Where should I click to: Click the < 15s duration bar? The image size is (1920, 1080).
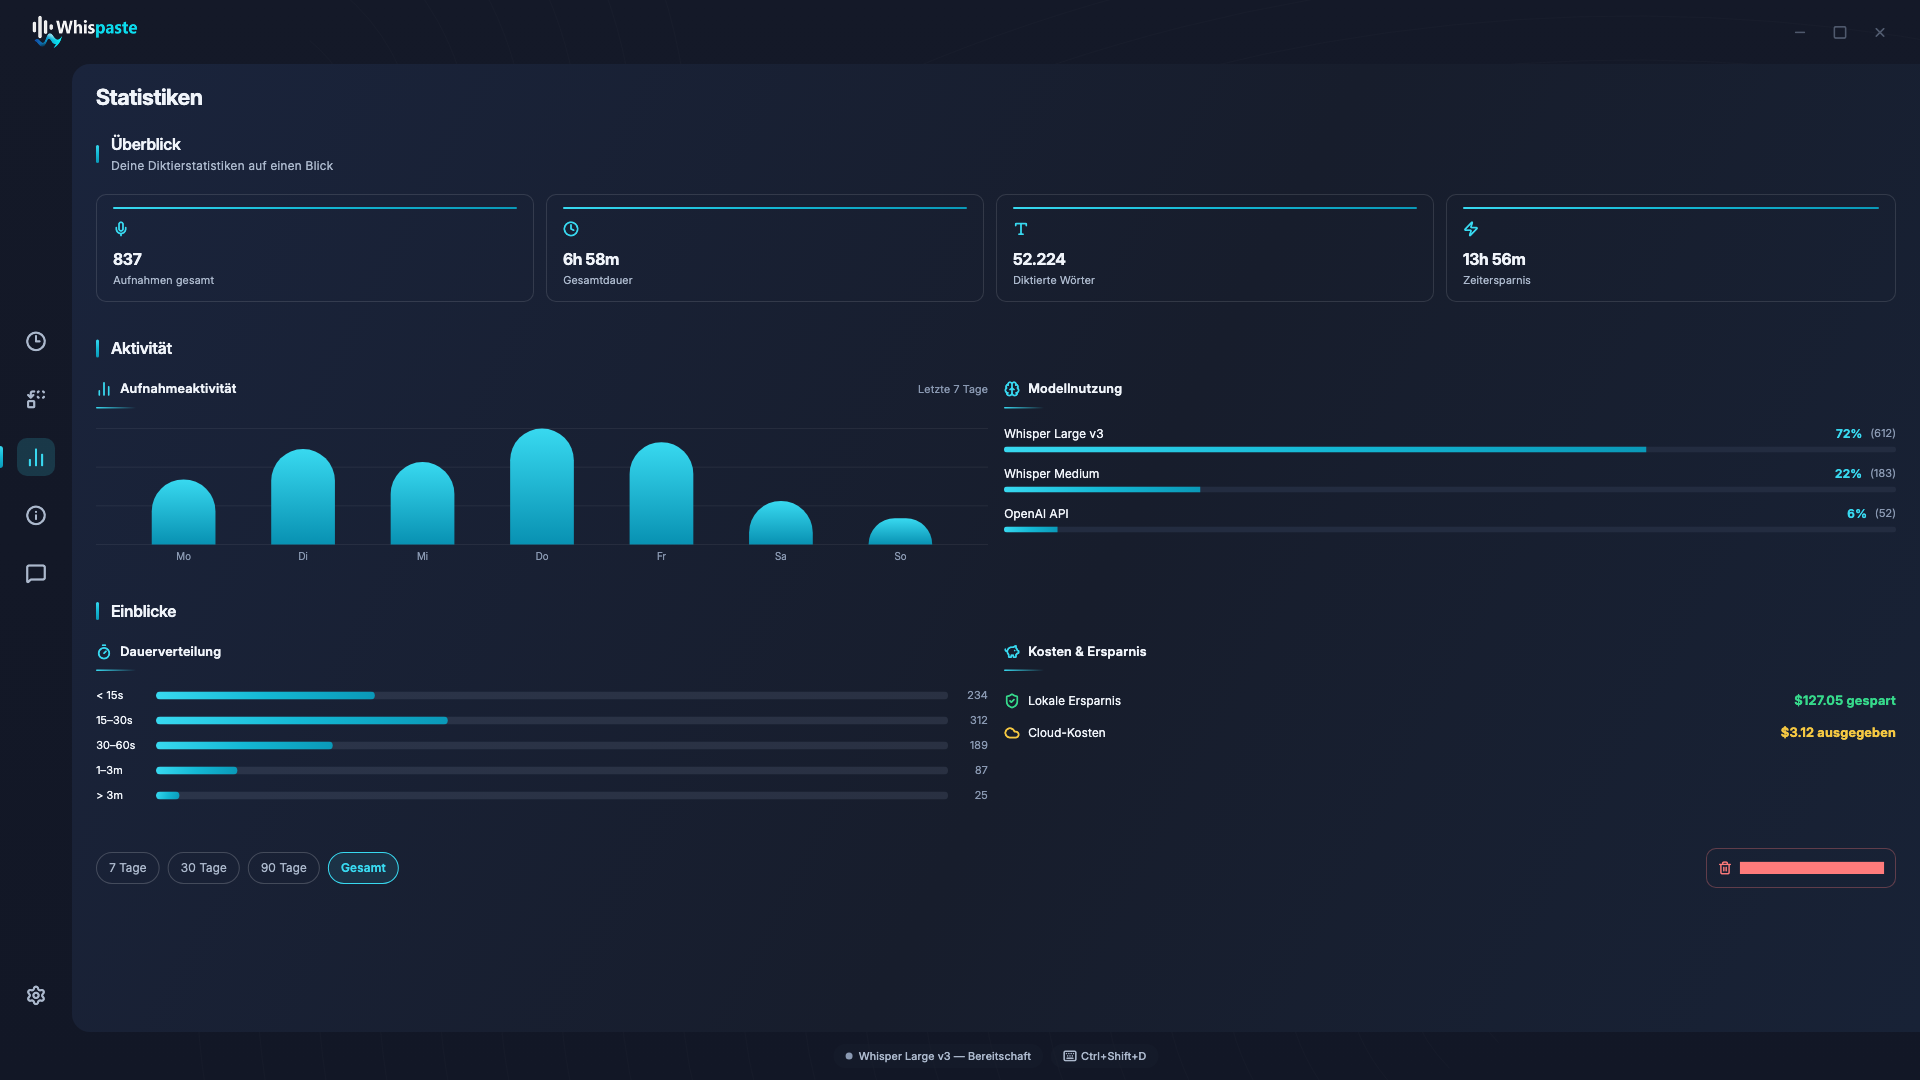(552, 695)
